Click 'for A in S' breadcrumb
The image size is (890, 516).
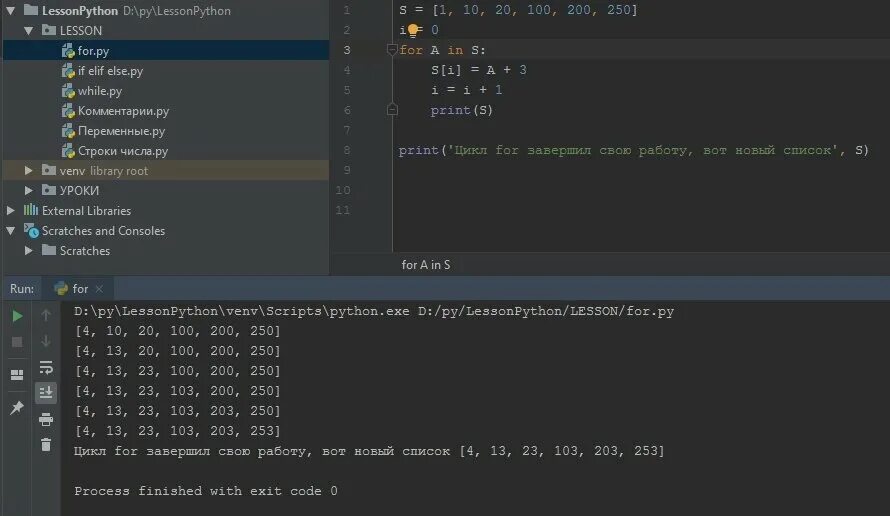coord(426,265)
